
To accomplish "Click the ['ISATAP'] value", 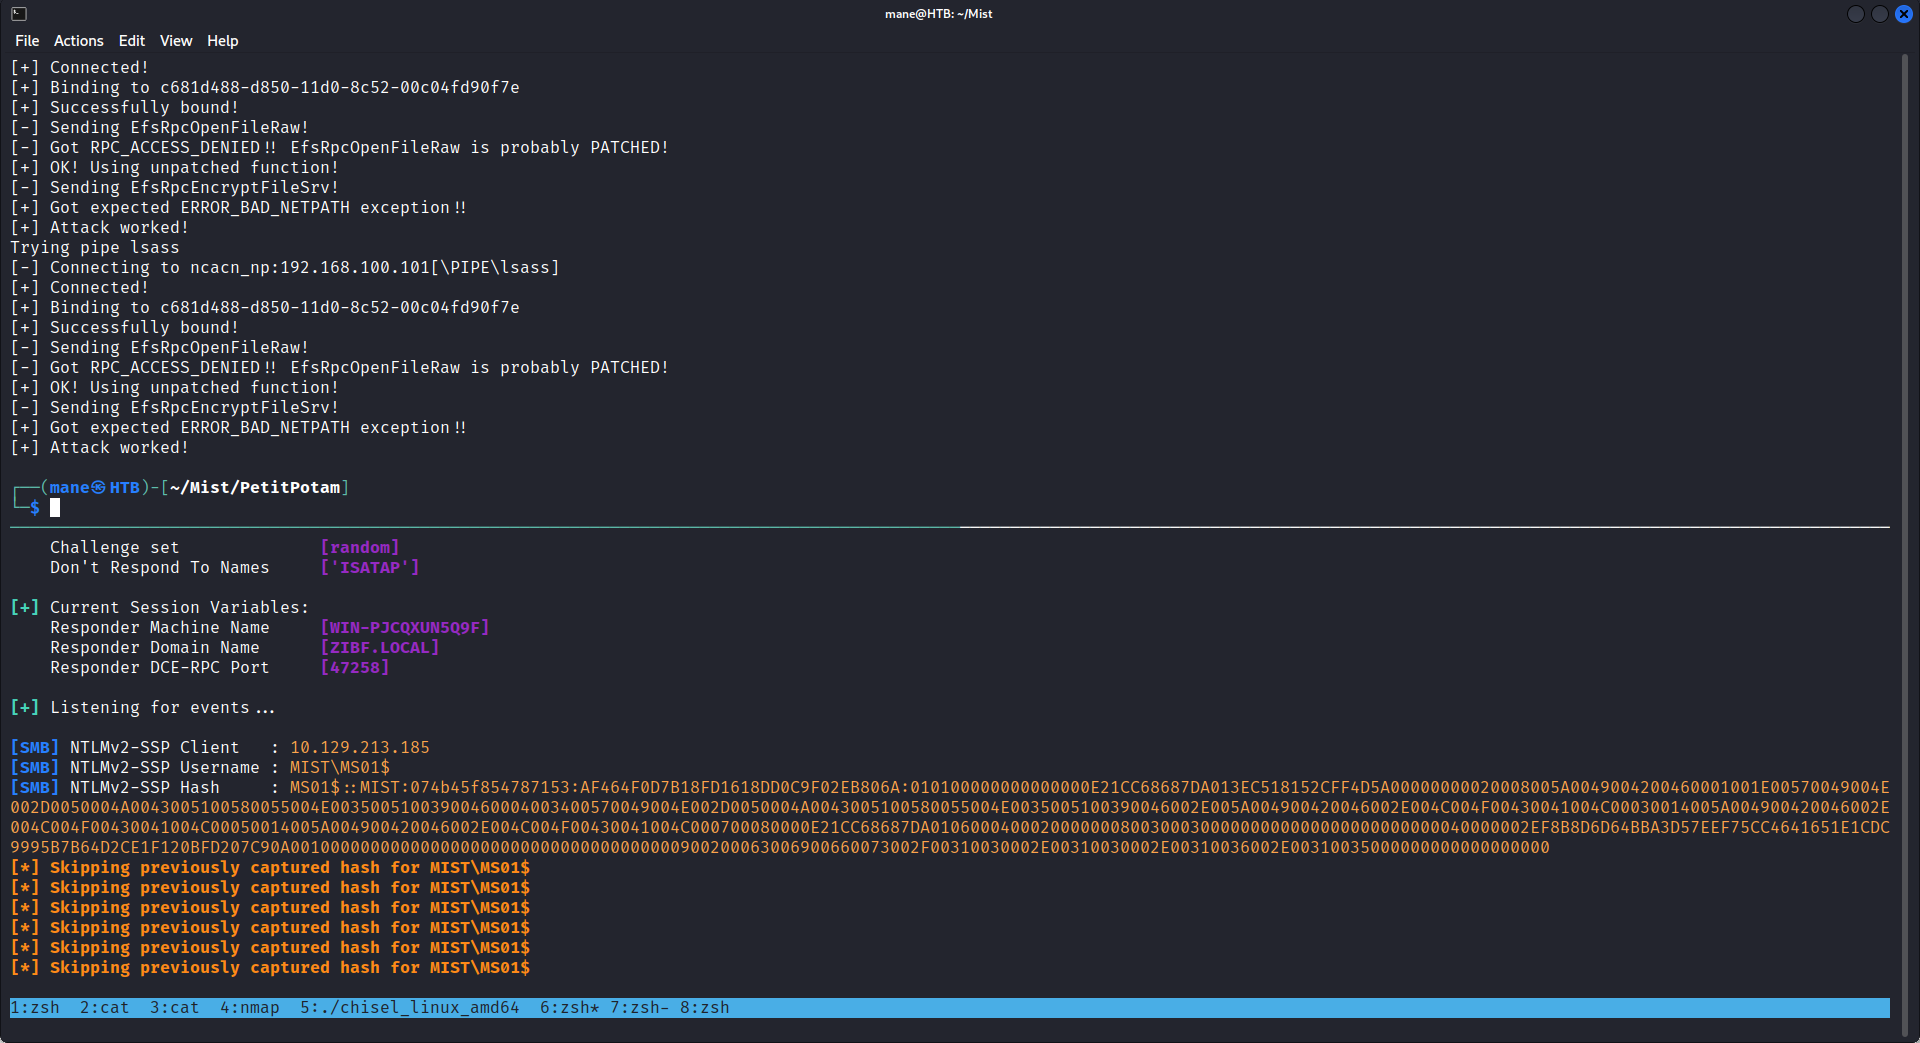I will pyautogui.click(x=370, y=568).
